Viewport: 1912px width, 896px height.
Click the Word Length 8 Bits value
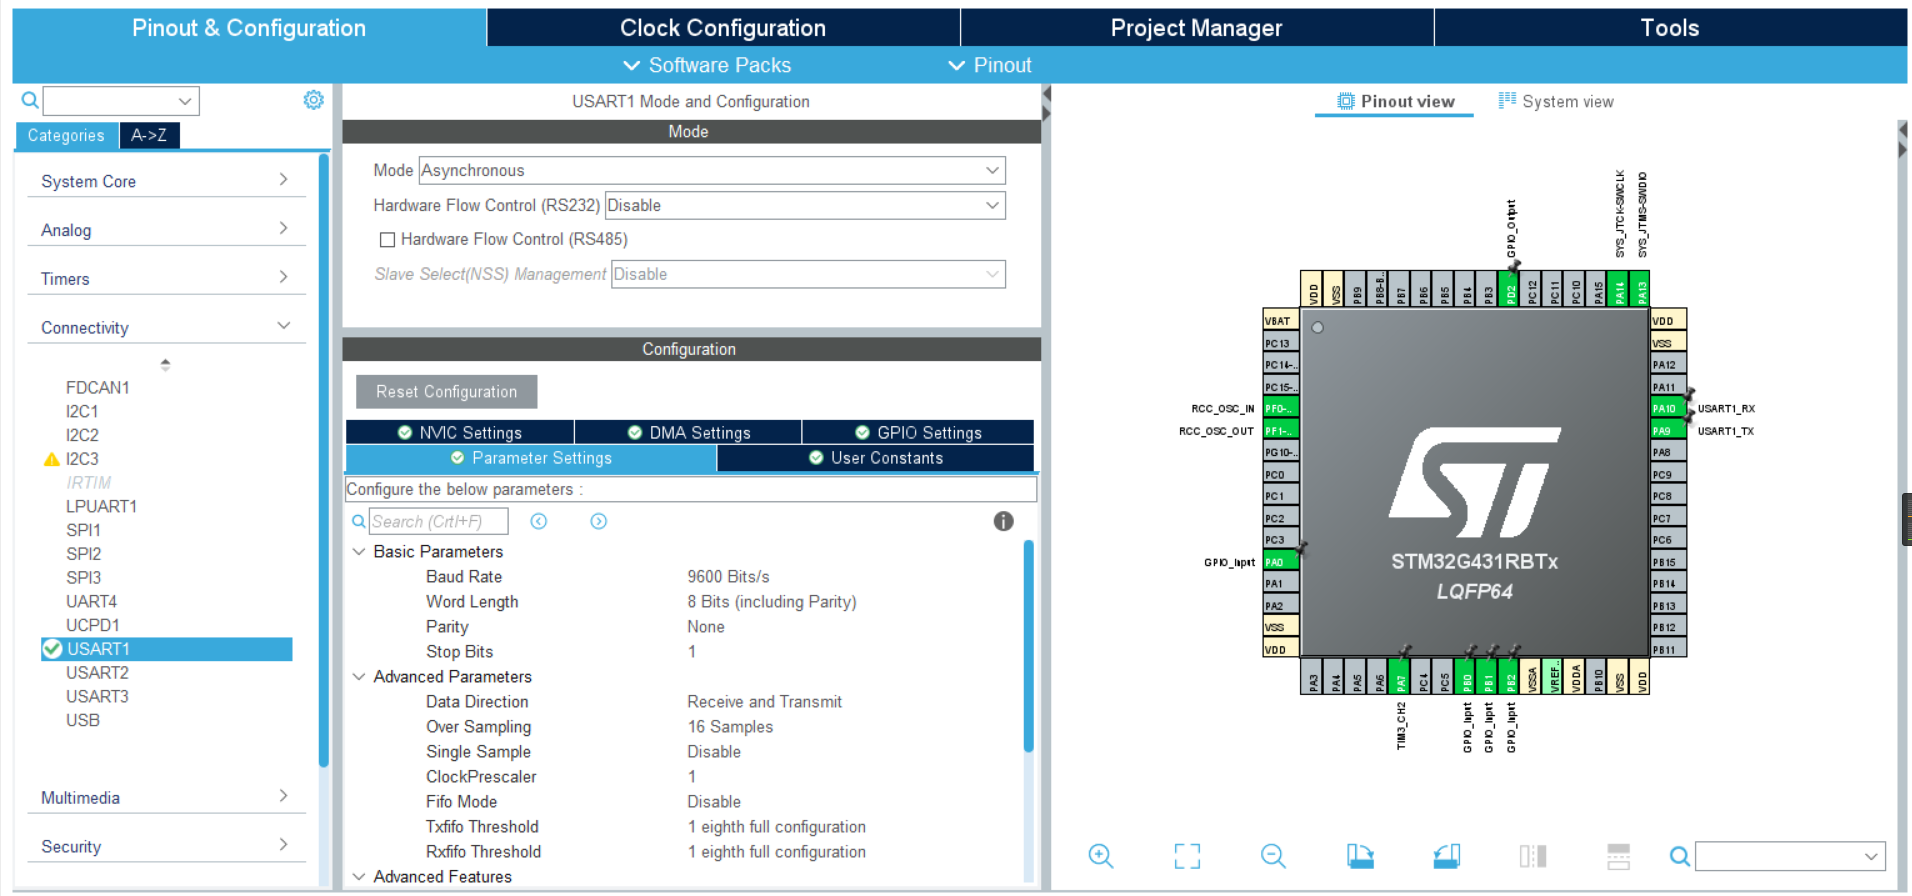coord(771,602)
